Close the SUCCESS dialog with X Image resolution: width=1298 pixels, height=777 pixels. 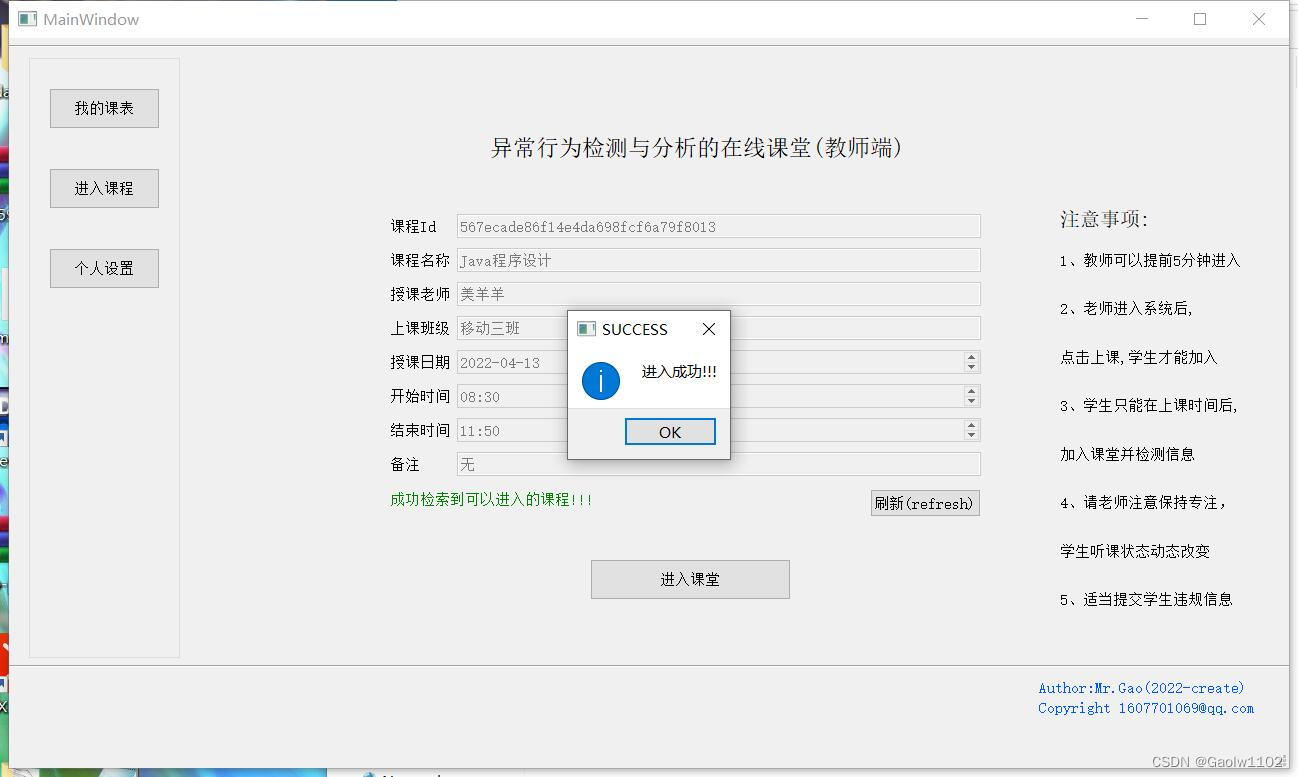coord(709,329)
